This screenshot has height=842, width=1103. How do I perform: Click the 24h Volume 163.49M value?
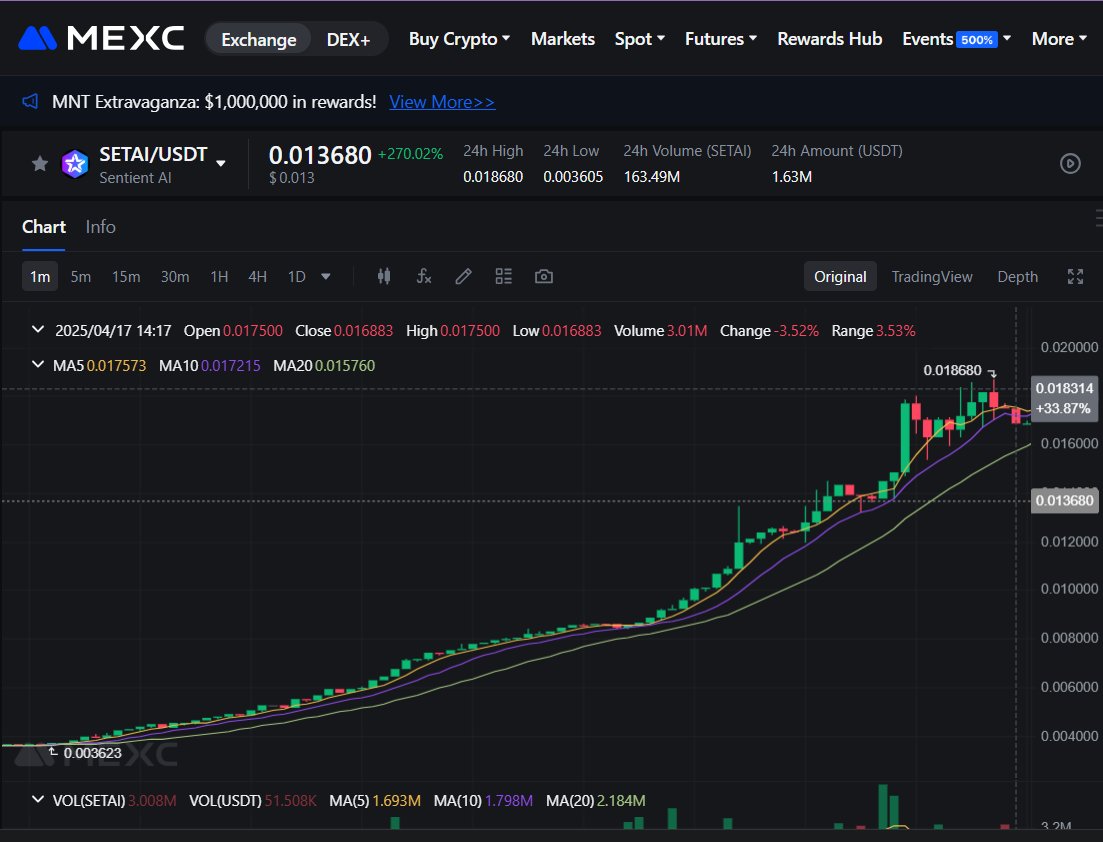click(651, 177)
